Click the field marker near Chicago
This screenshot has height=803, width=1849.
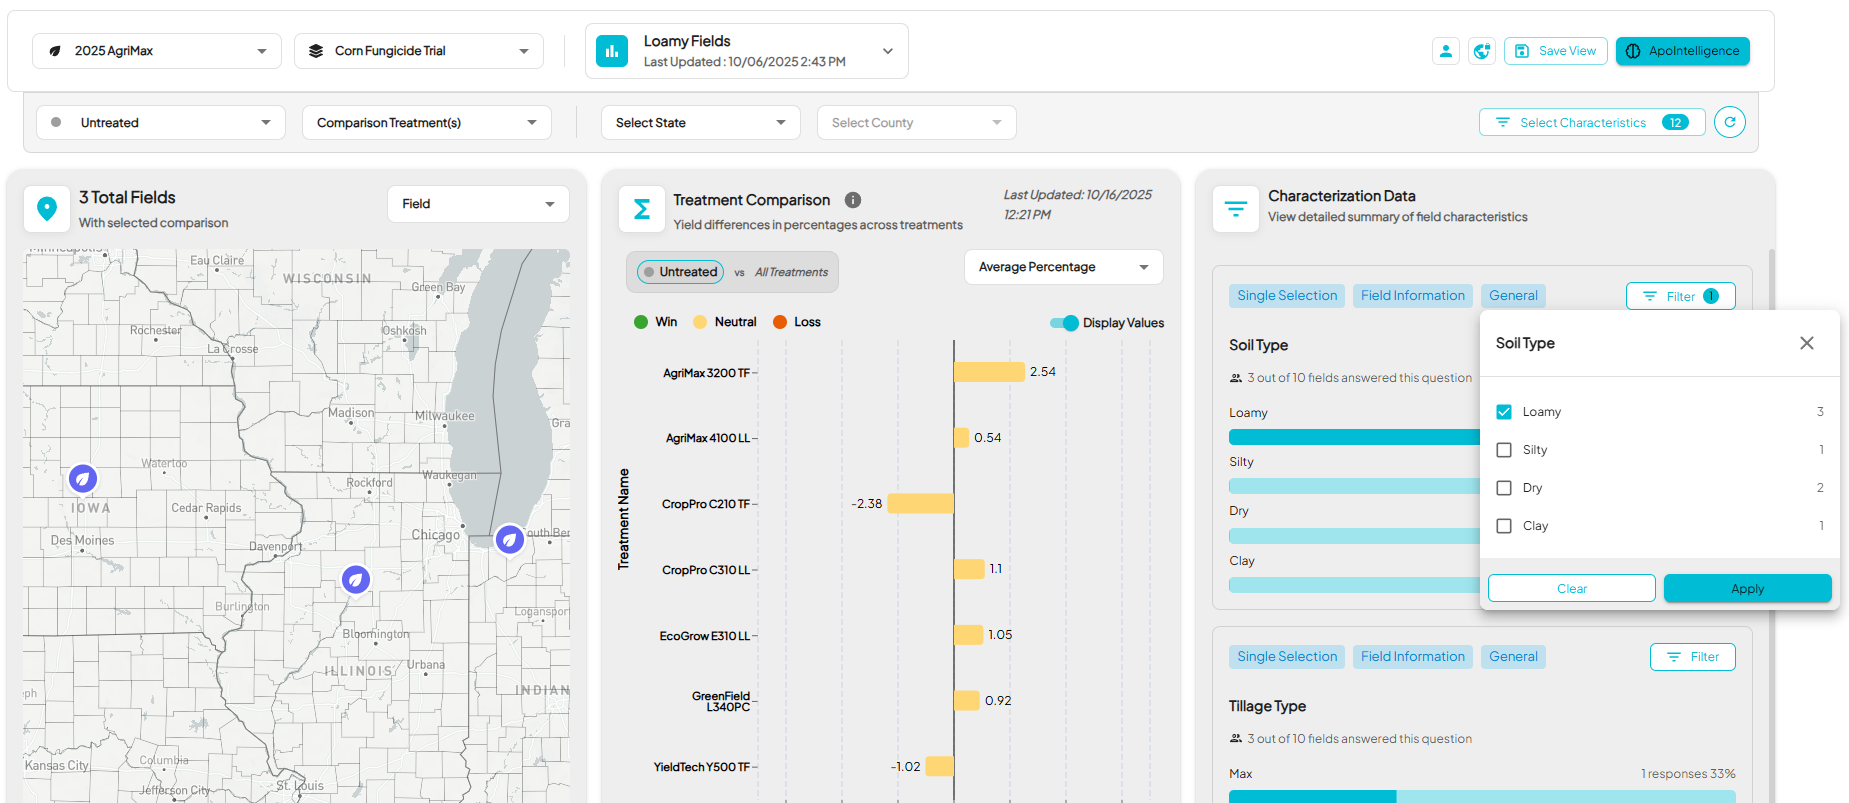click(510, 540)
